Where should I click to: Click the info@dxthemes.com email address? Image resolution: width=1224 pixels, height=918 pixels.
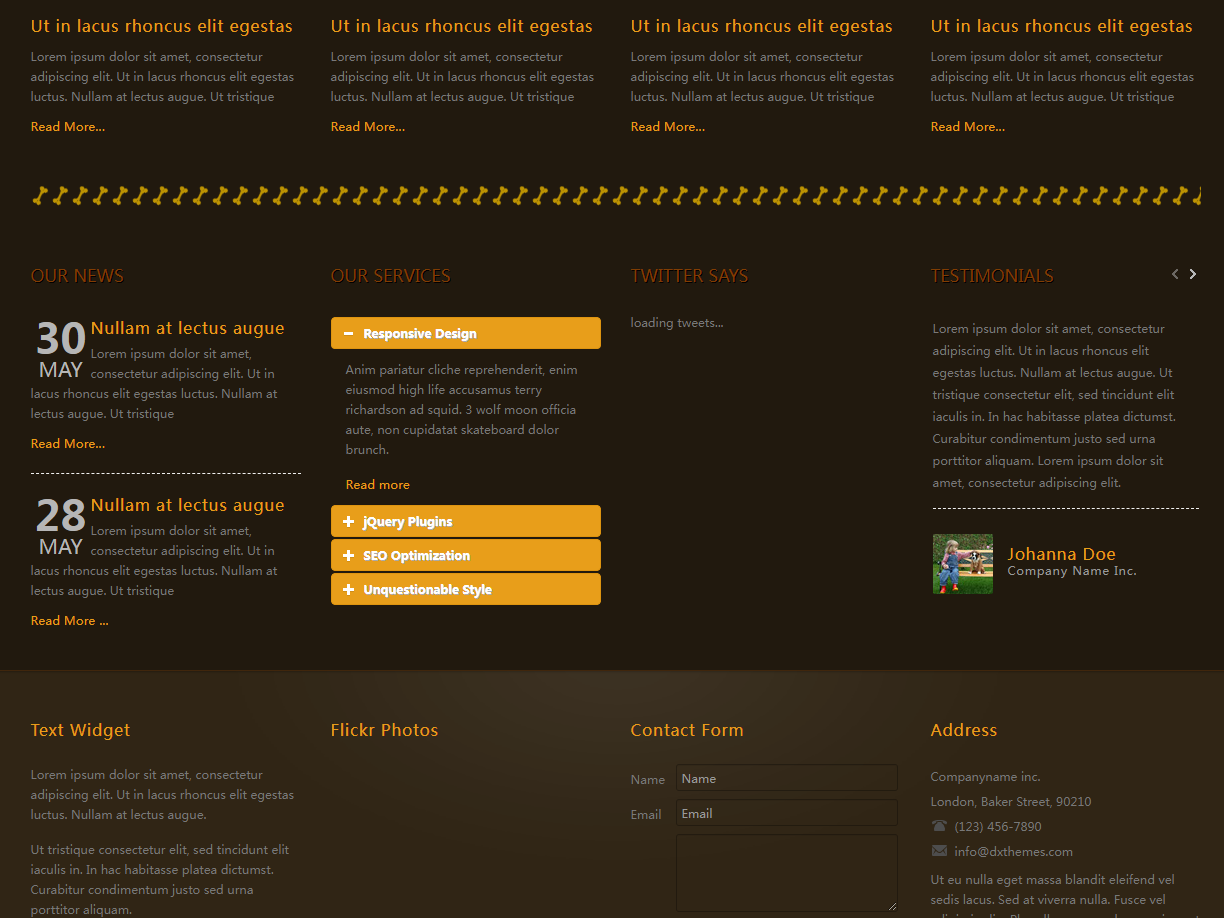pos(1014,852)
